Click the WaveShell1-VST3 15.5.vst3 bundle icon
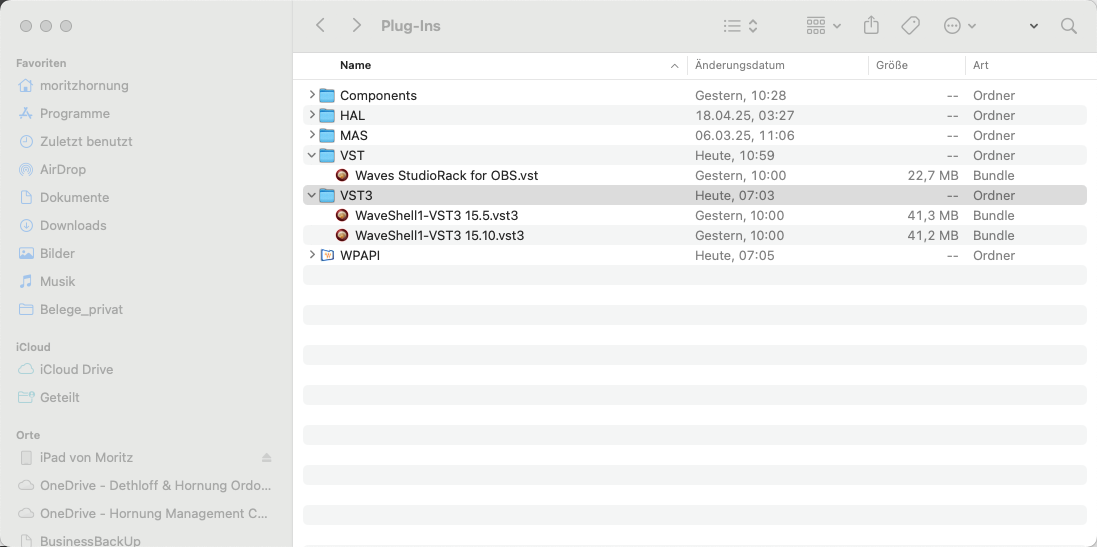This screenshot has height=547, width=1097. [x=342, y=215]
